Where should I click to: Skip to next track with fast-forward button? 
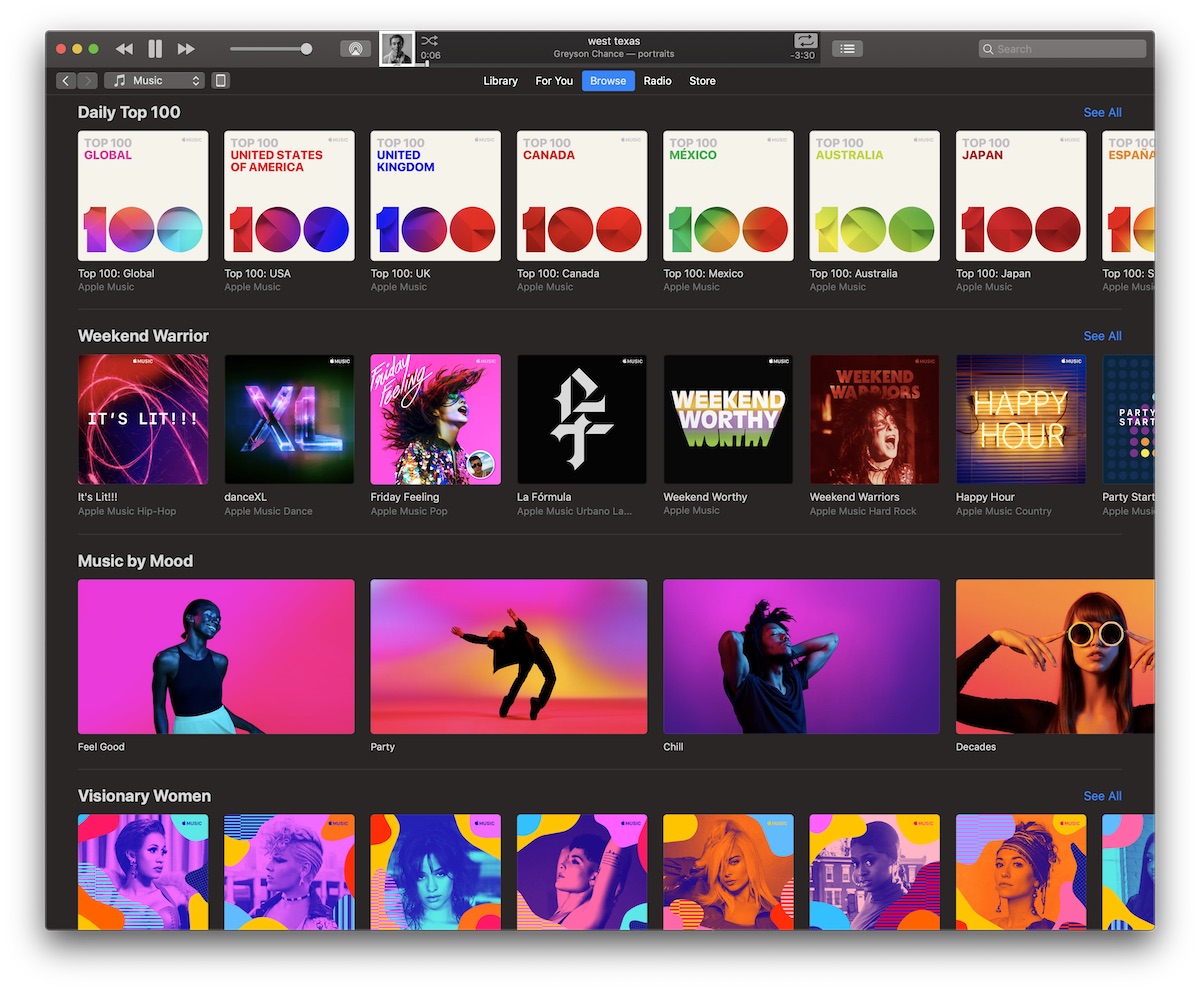(186, 48)
